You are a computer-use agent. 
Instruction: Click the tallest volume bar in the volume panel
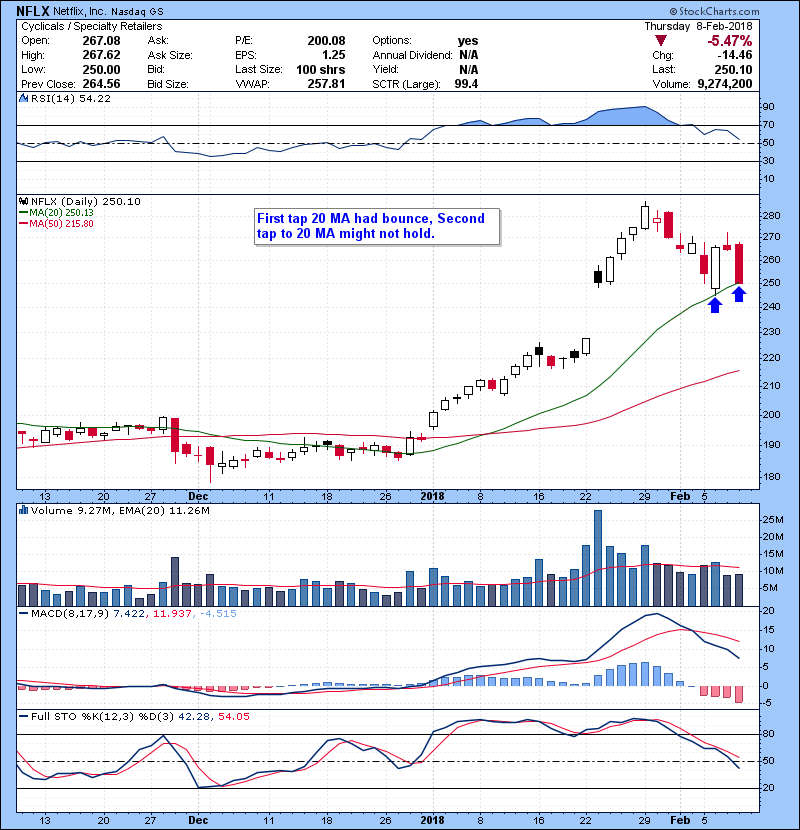pyautogui.click(x=598, y=558)
